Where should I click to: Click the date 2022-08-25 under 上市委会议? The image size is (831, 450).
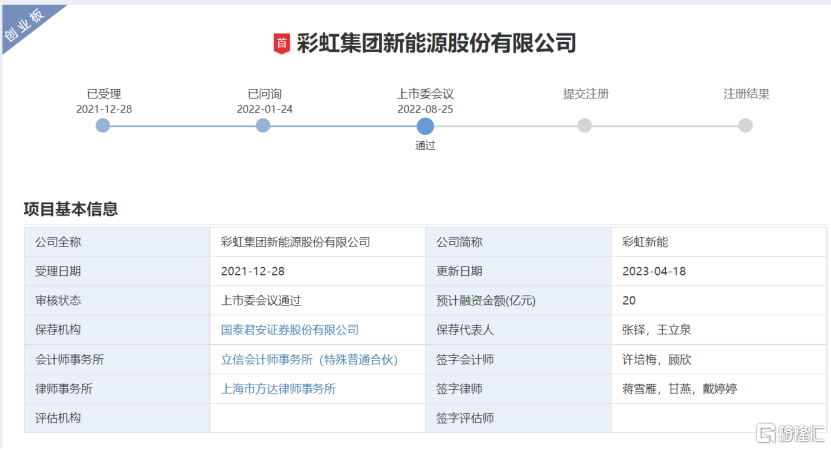(425, 109)
